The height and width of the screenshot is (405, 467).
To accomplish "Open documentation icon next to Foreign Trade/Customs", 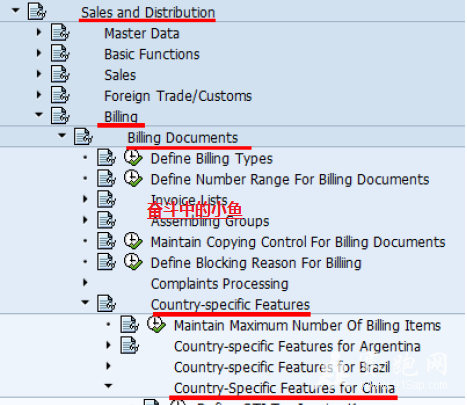I will tap(60, 95).
